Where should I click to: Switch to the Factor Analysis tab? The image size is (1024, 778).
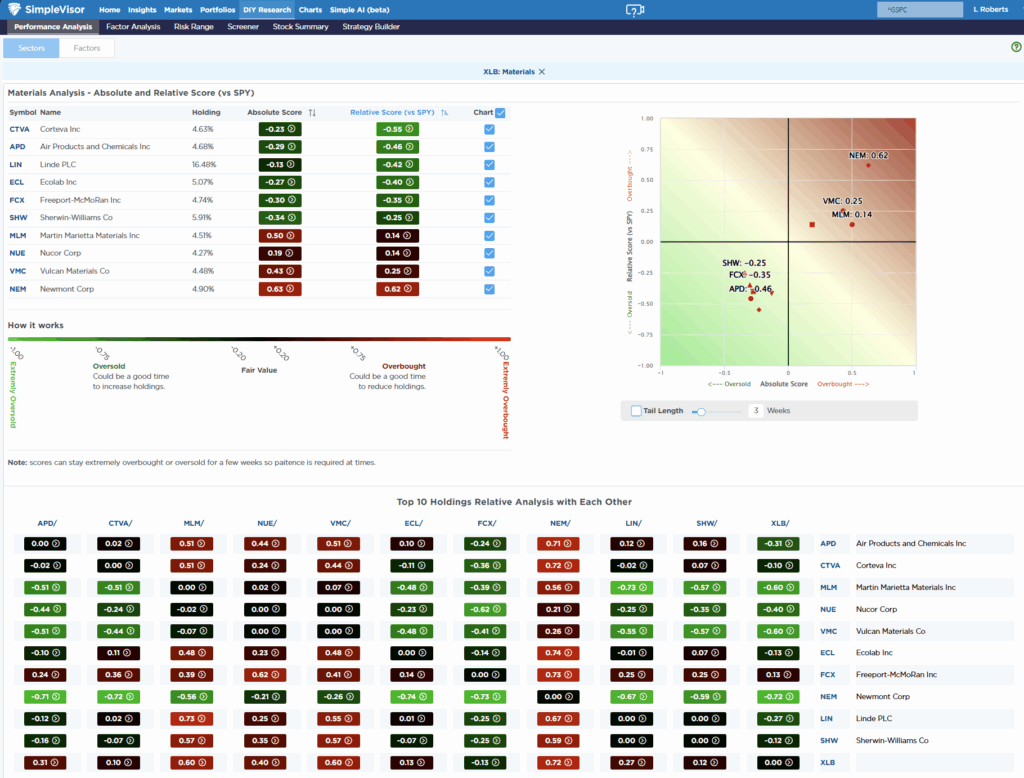pyautogui.click(x=132, y=27)
